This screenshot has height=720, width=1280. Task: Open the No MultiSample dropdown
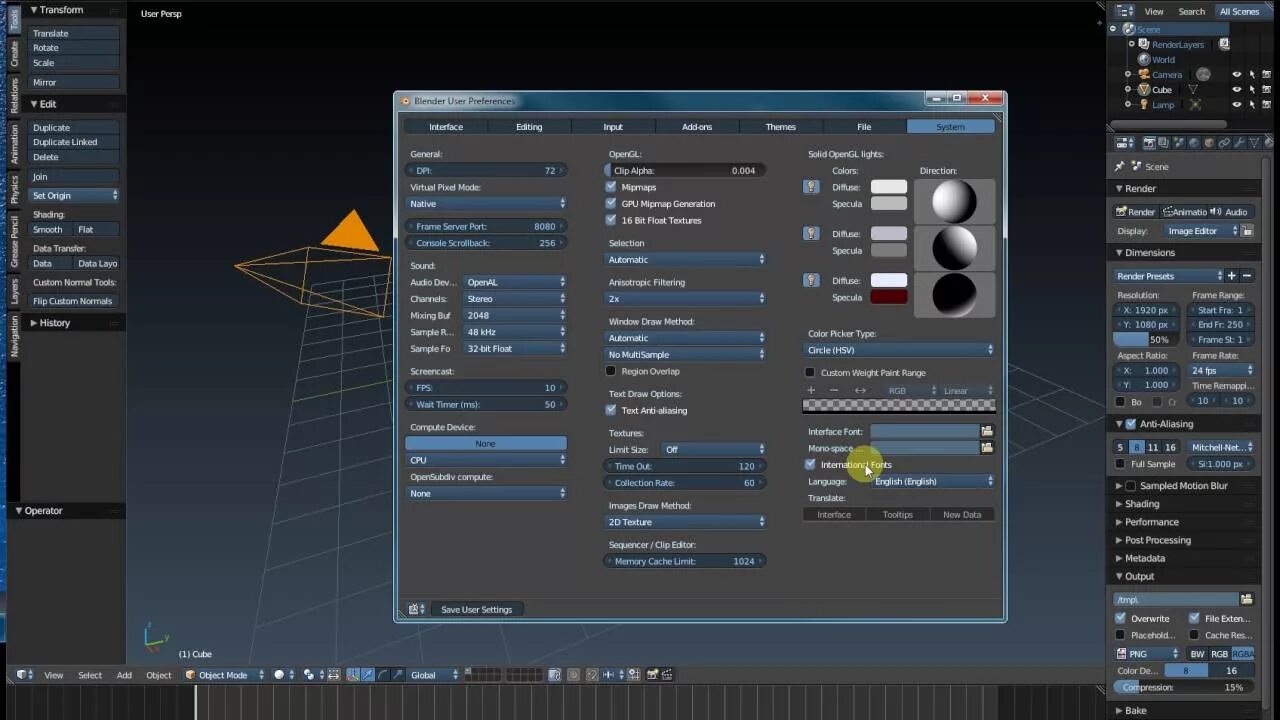pos(686,355)
